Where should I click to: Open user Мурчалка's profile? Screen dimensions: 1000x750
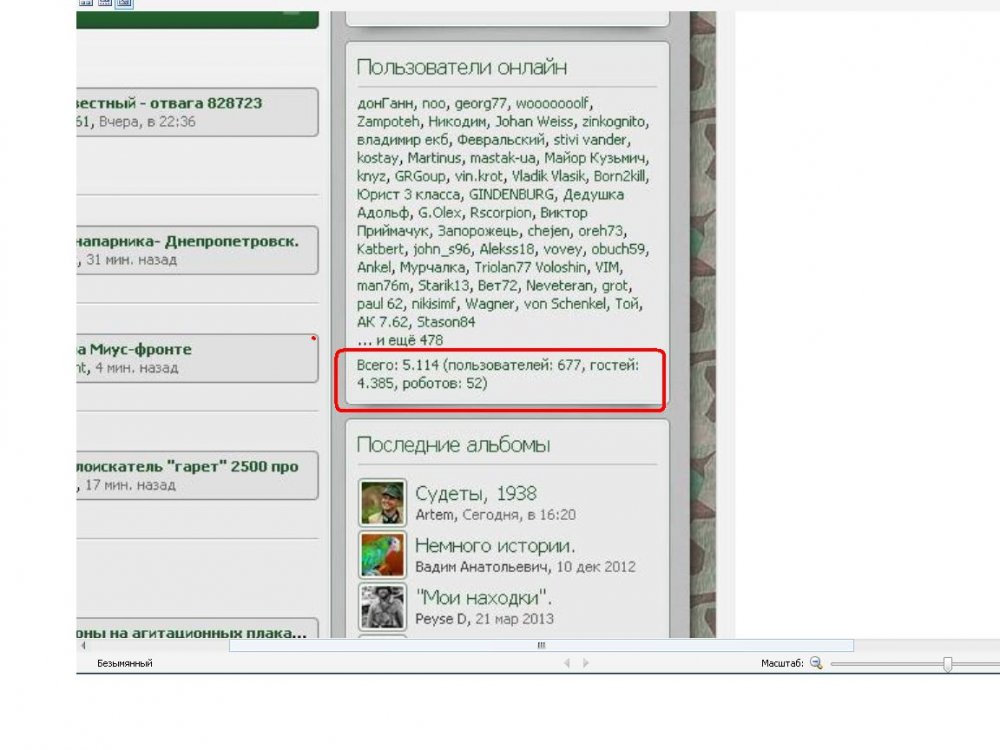click(433, 267)
